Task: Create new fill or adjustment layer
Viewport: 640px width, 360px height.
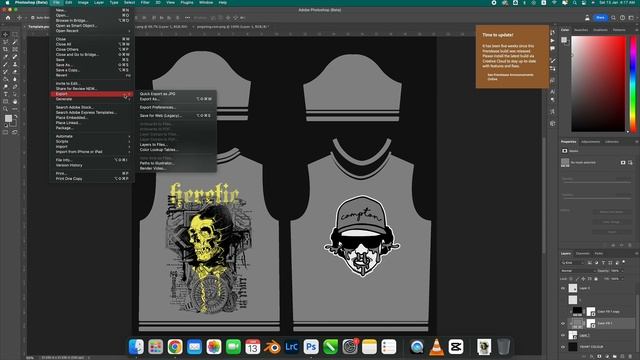Action: click(607, 356)
